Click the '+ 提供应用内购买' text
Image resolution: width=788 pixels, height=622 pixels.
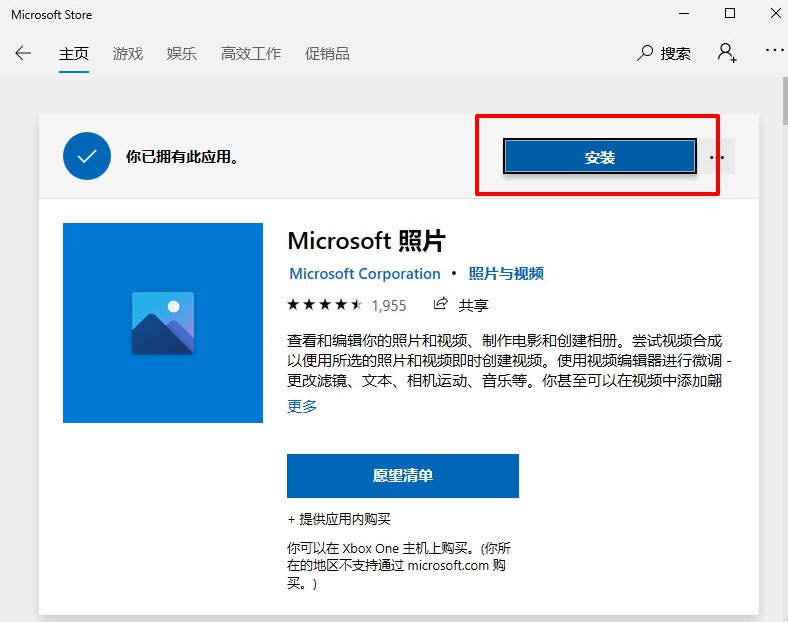[339, 519]
